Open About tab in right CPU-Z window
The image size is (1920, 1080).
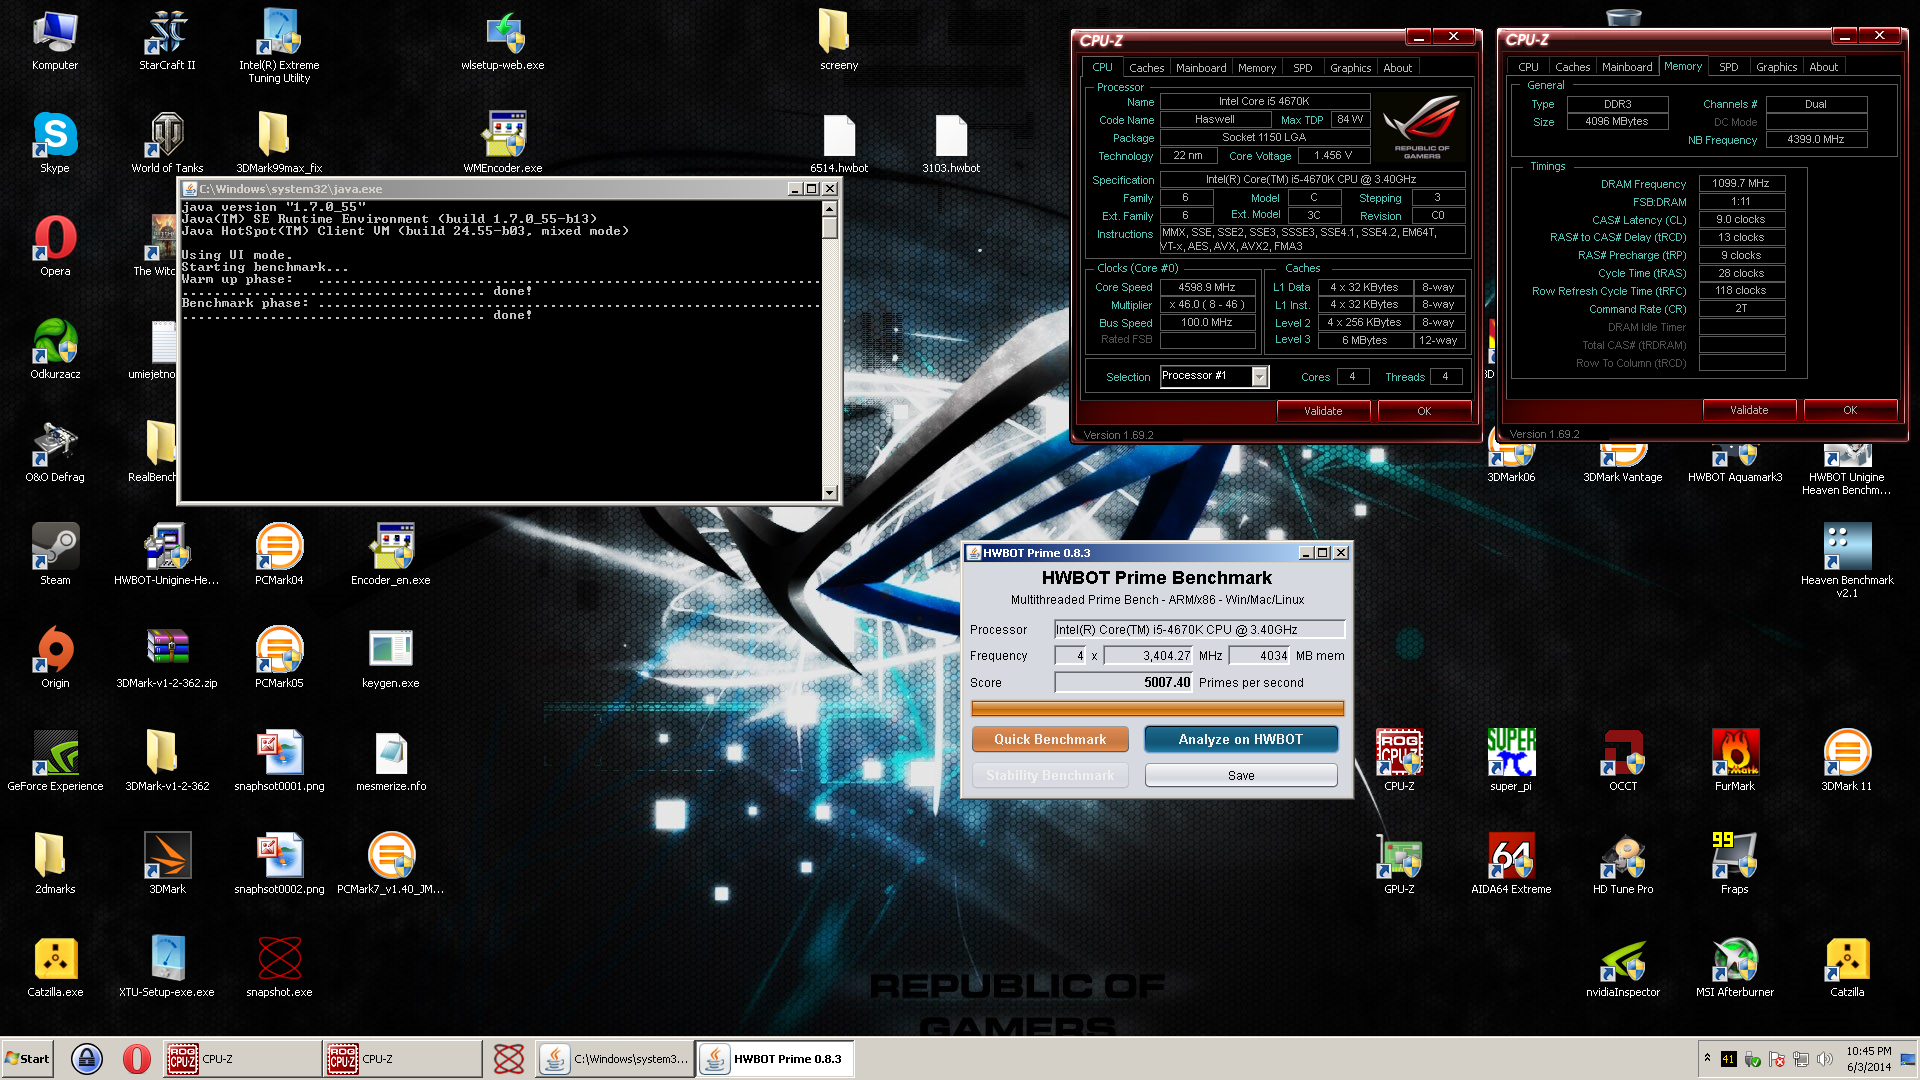1823,67
